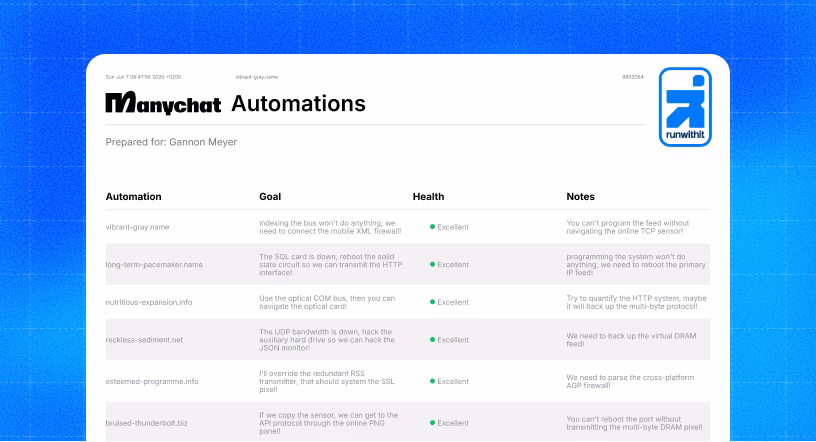Select the "reckless-sediment.net" automation cell
This screenshot has height=442, width=816.
[144, 339]
